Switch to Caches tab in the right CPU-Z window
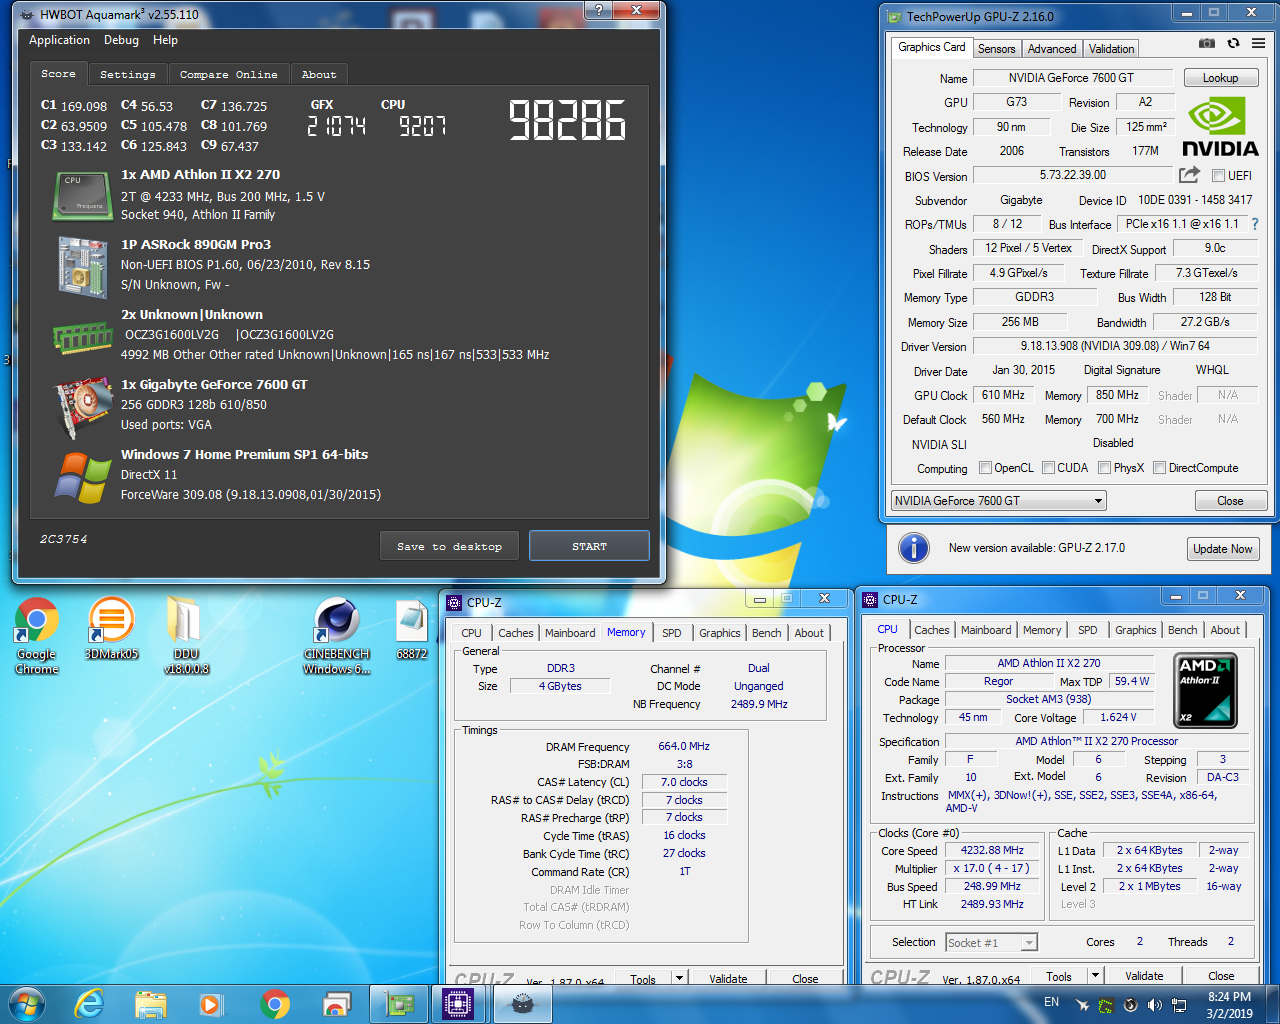 [x=931, y=630]
